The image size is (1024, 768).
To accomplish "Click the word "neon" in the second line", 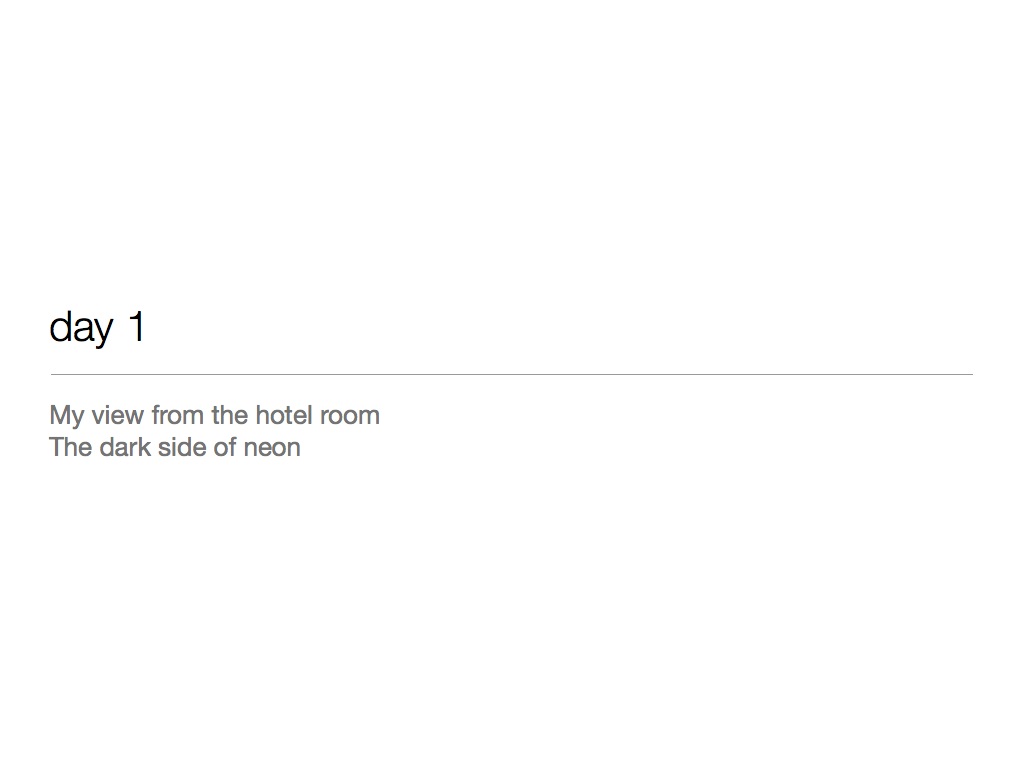I will [272, 449].
